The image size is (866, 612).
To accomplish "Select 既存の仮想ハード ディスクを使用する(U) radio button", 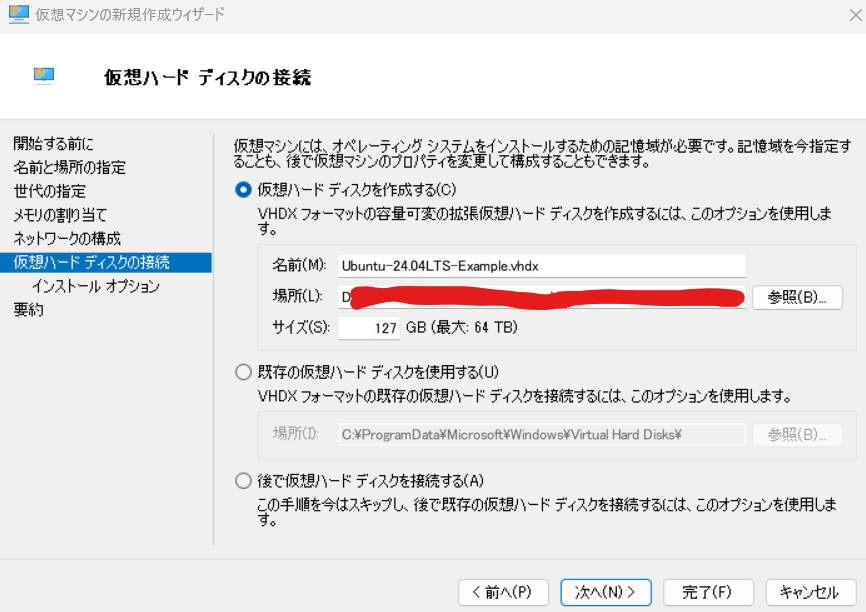I will click(243, 372).
